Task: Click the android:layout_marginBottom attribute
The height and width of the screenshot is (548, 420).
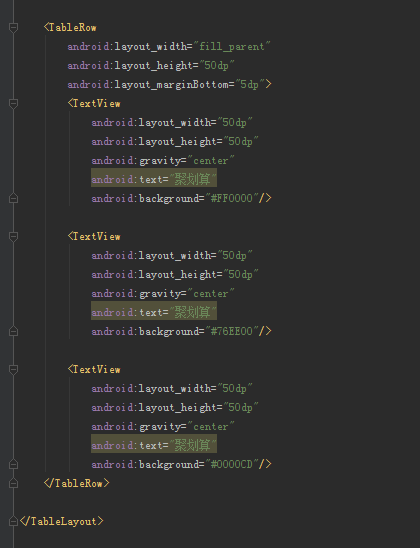Action: [x=148, y=85]
